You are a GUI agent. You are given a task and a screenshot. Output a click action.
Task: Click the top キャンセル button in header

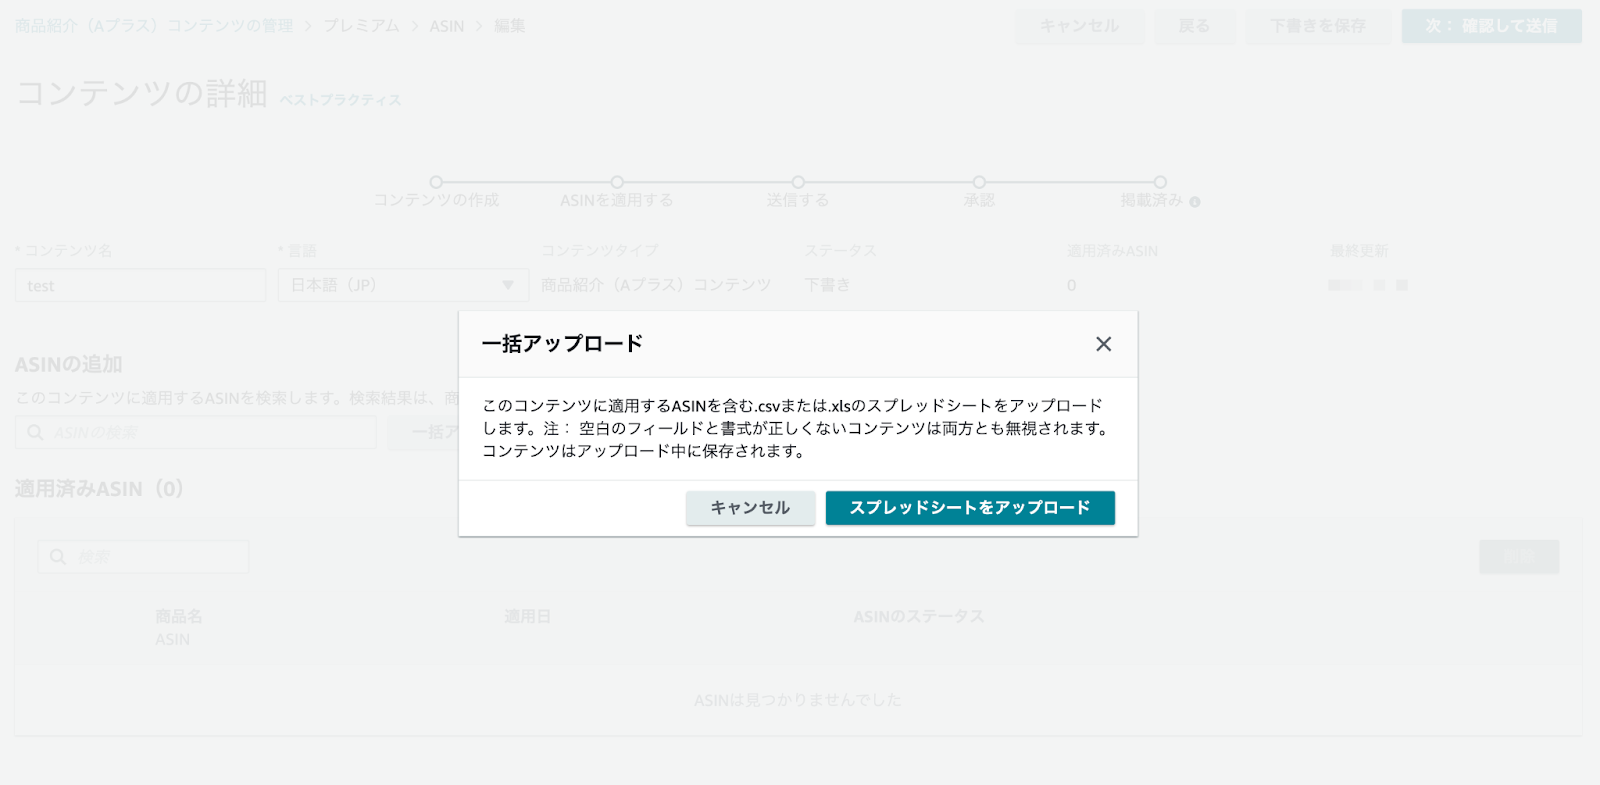1080,26
